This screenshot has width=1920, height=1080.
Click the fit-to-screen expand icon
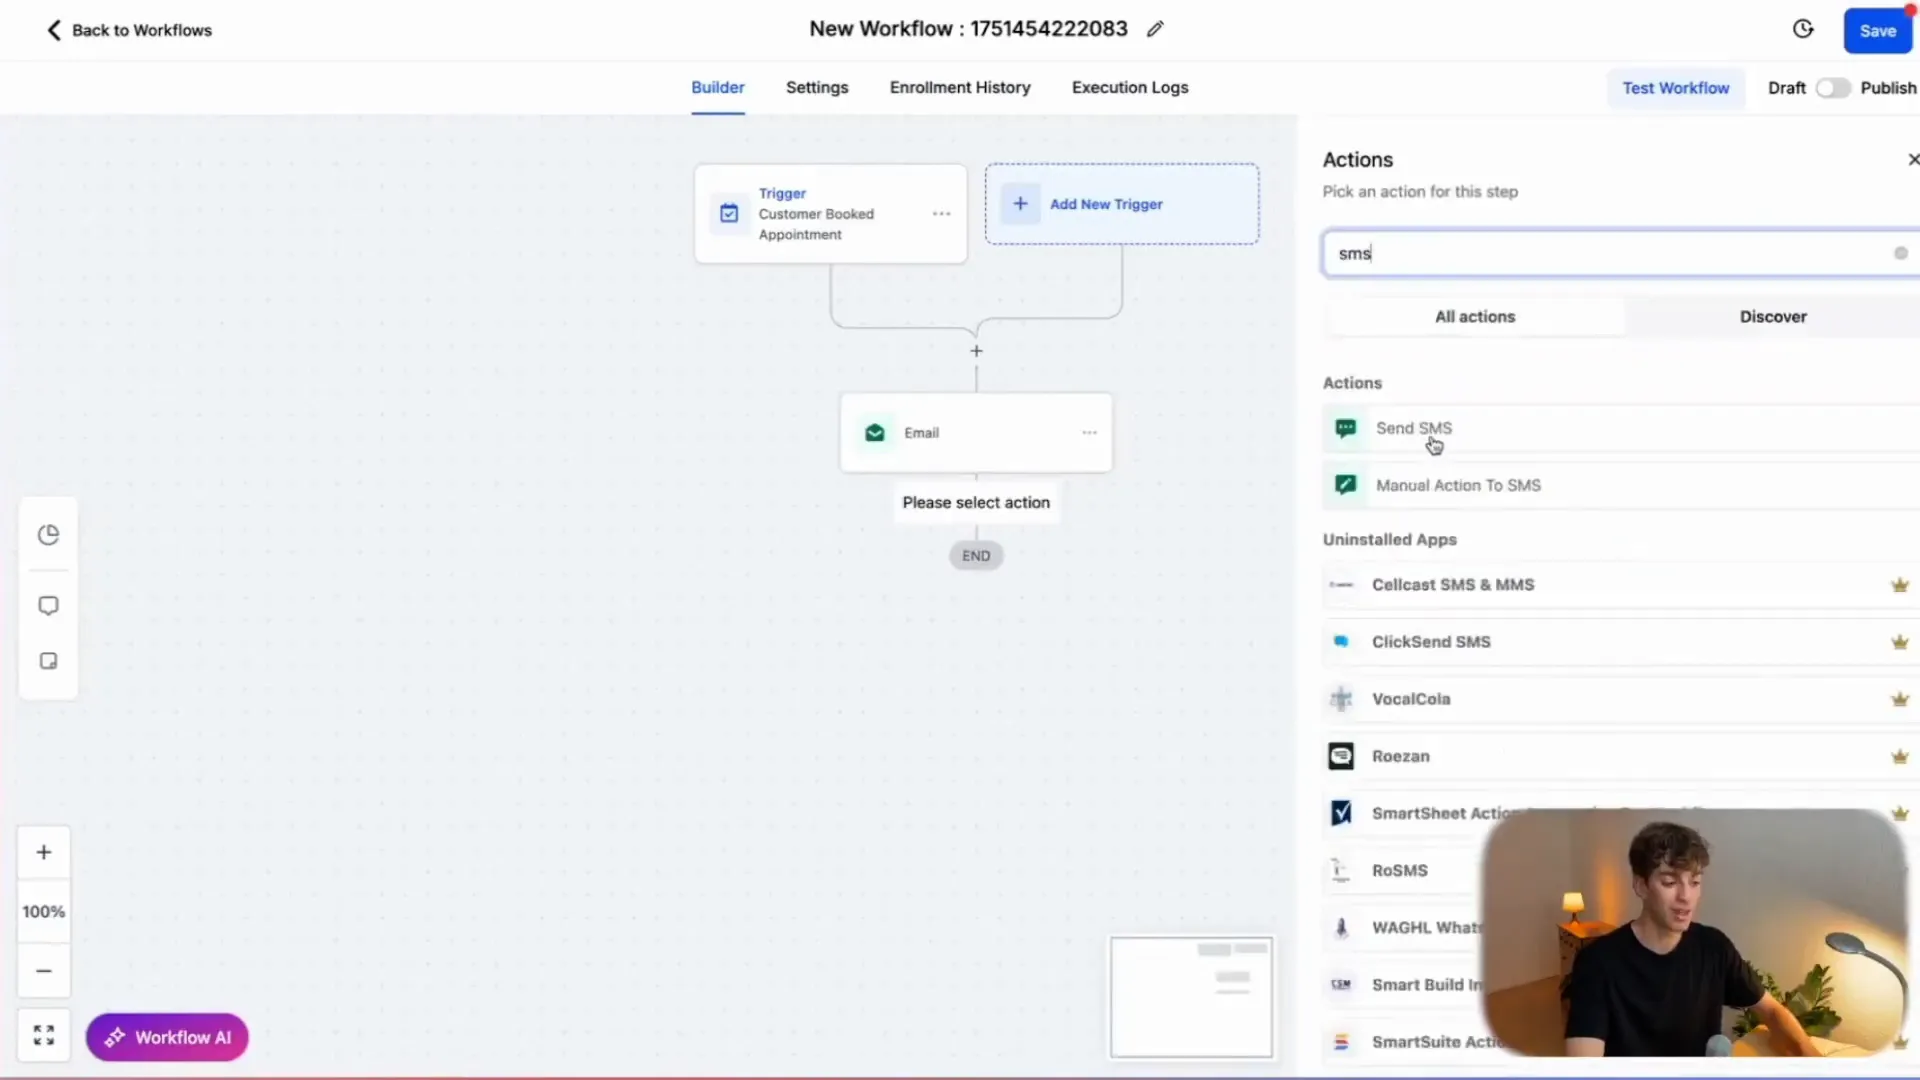click(x=44, y=1035)
